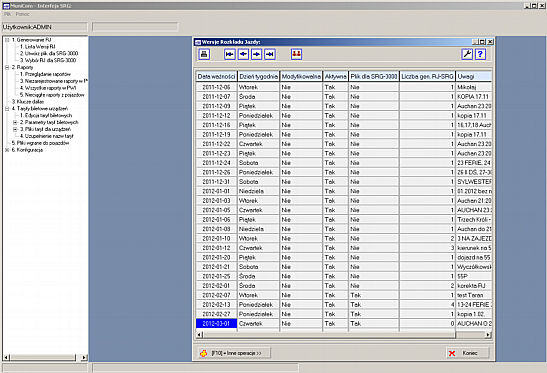Click 'test Toran' remark cell
This screenshot has width=547, height=373.
click(x=474, y=295)
